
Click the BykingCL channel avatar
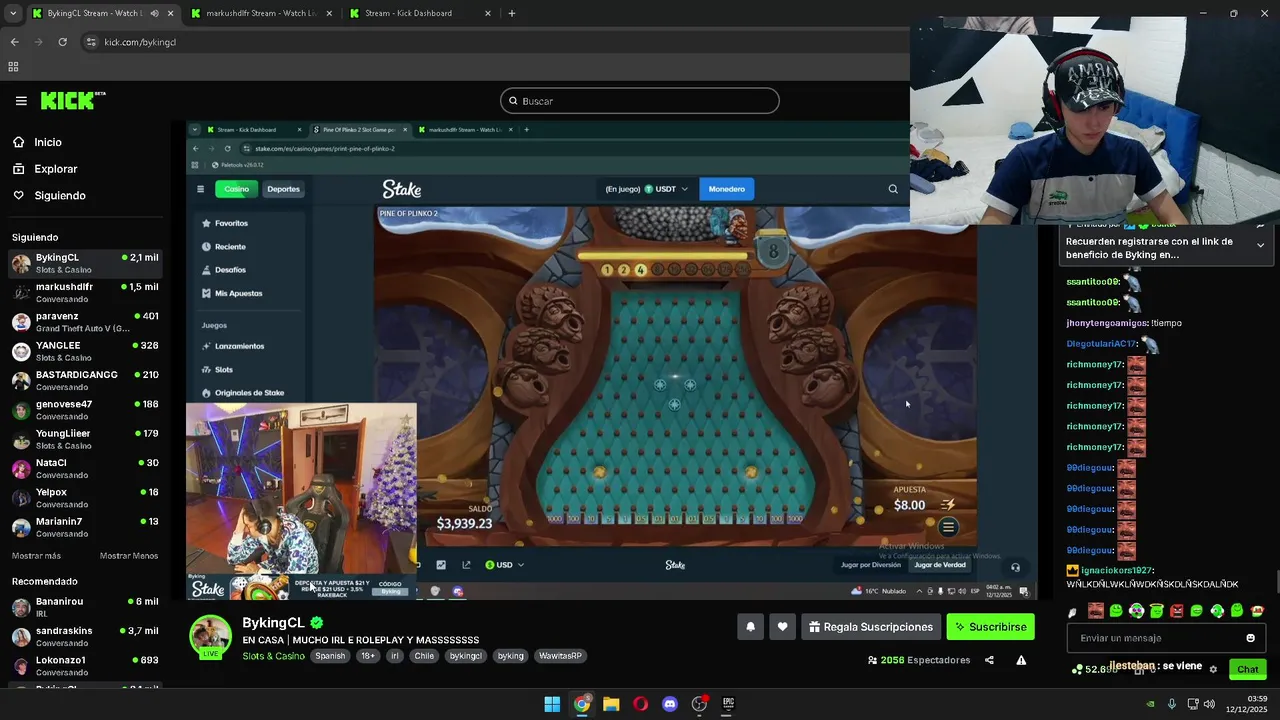(211, 637)
